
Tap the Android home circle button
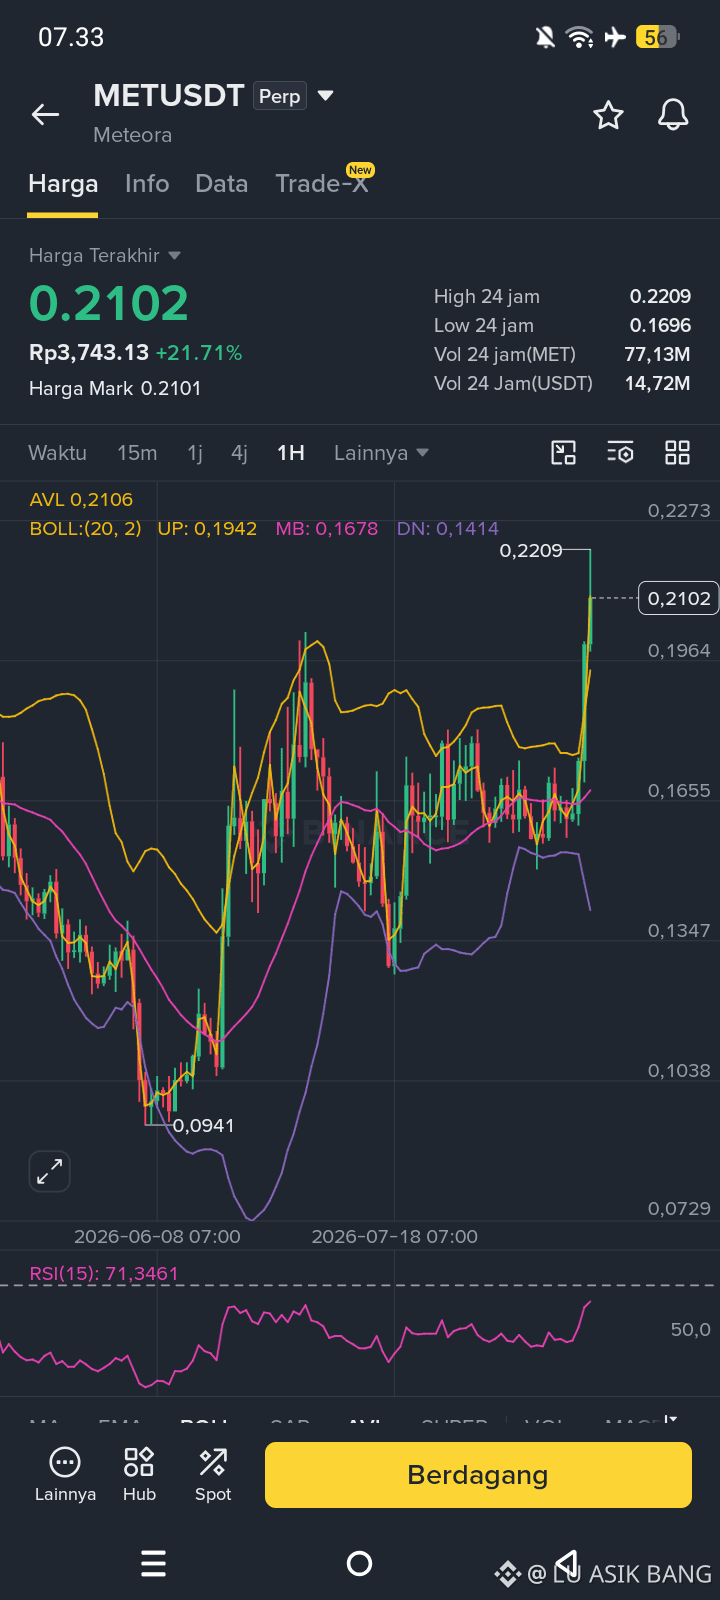coord(359,1563)
